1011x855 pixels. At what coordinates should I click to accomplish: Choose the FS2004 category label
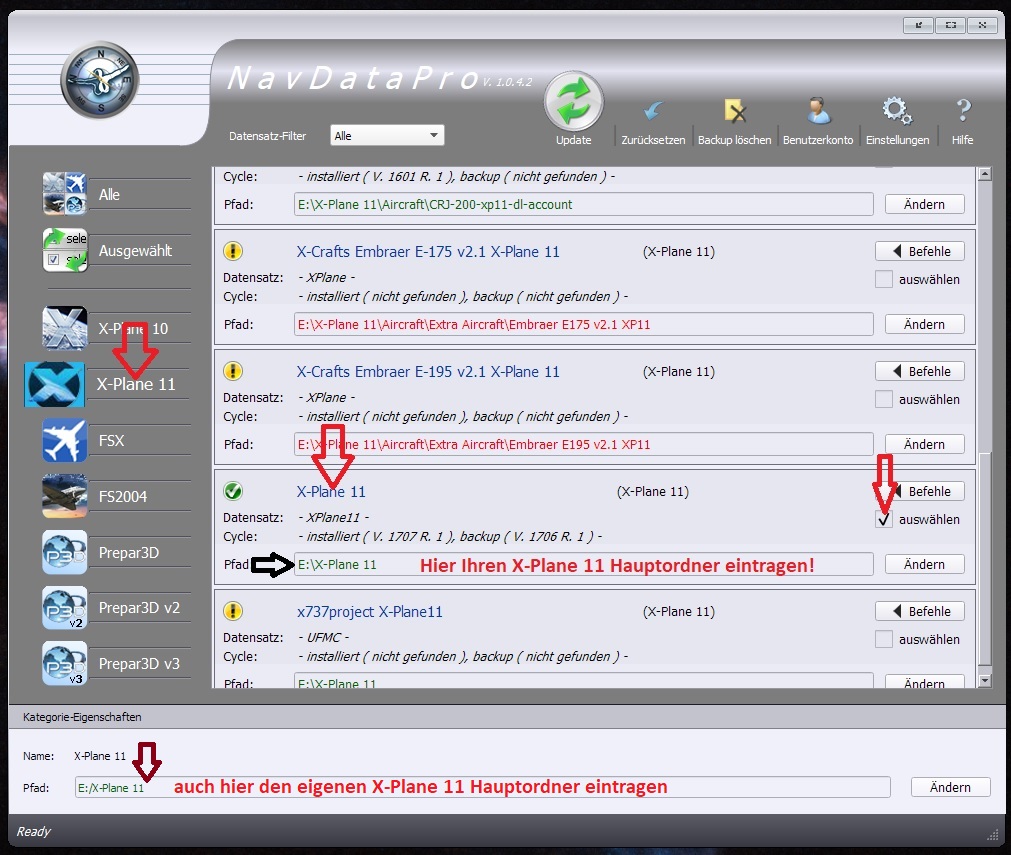click(x=123, y=496)
